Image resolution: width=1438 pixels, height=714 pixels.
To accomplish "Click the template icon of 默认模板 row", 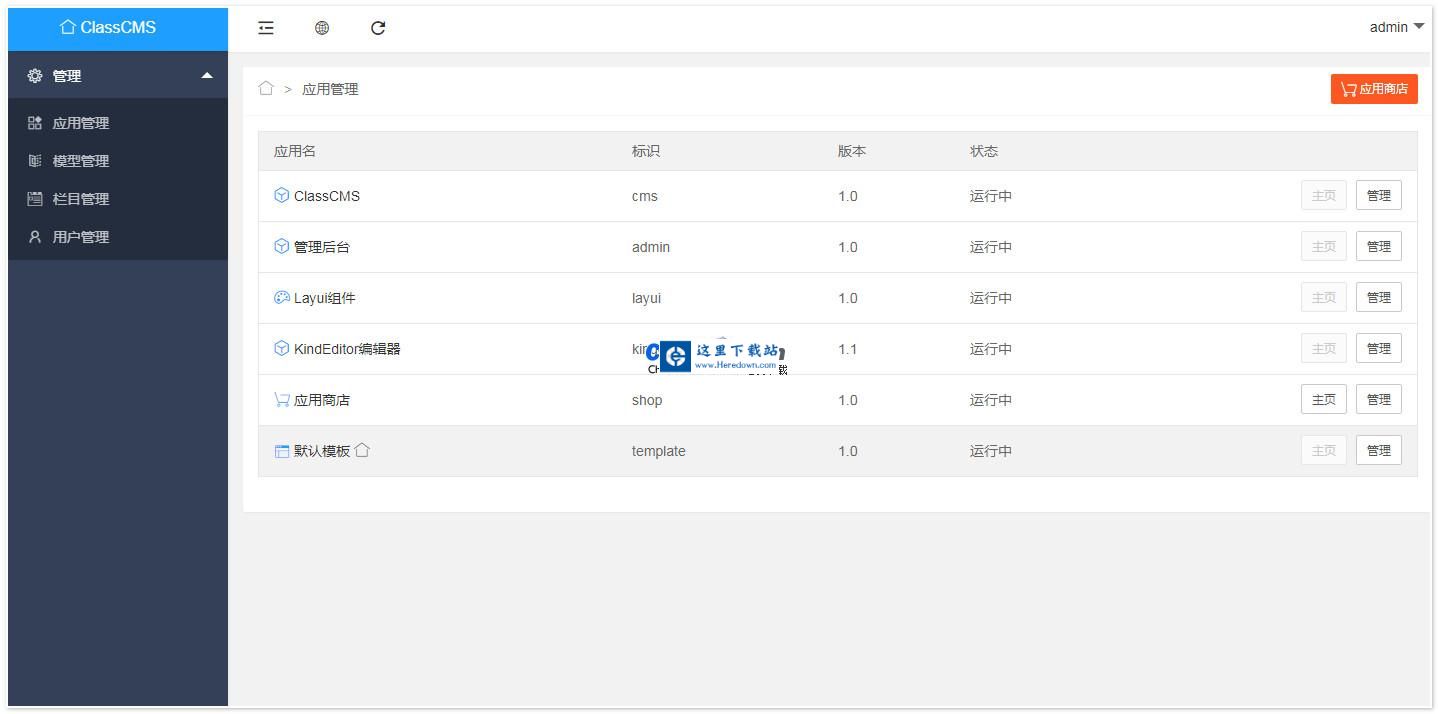I will 282,451.
